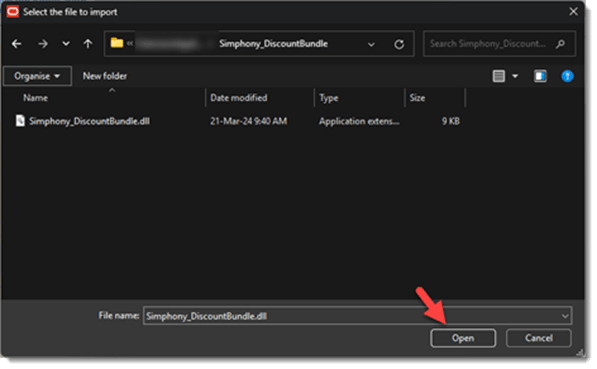Click the dll file icon
Screen dimensions: 597x369
pyautogui.click(x=20, y=121)
